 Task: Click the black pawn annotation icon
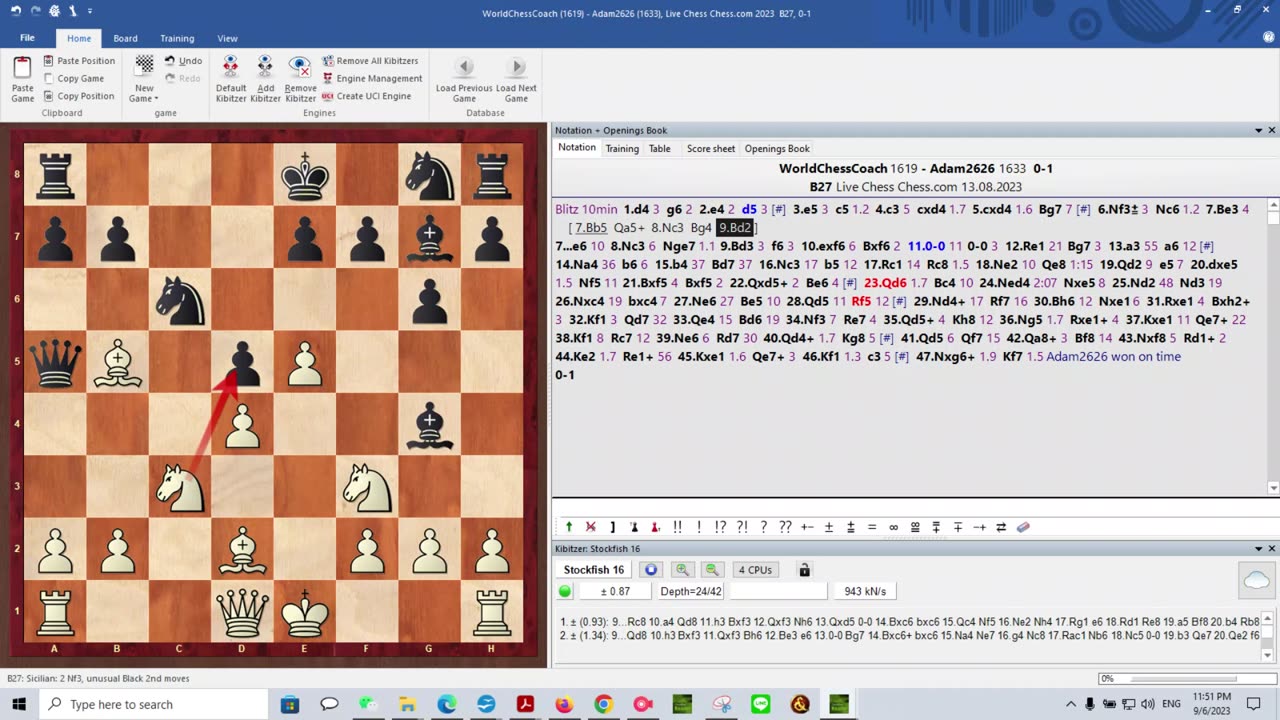[634, 527]
